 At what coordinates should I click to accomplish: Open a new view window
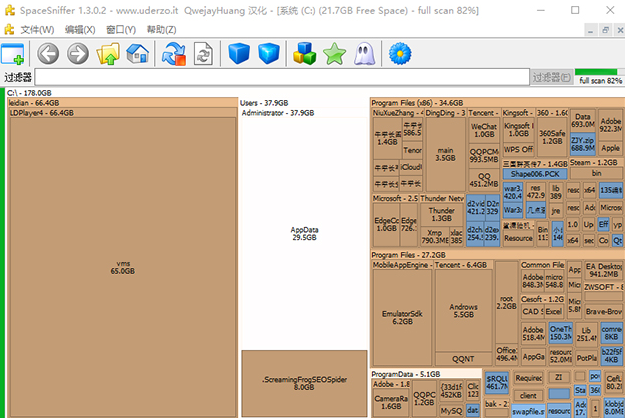14,53
